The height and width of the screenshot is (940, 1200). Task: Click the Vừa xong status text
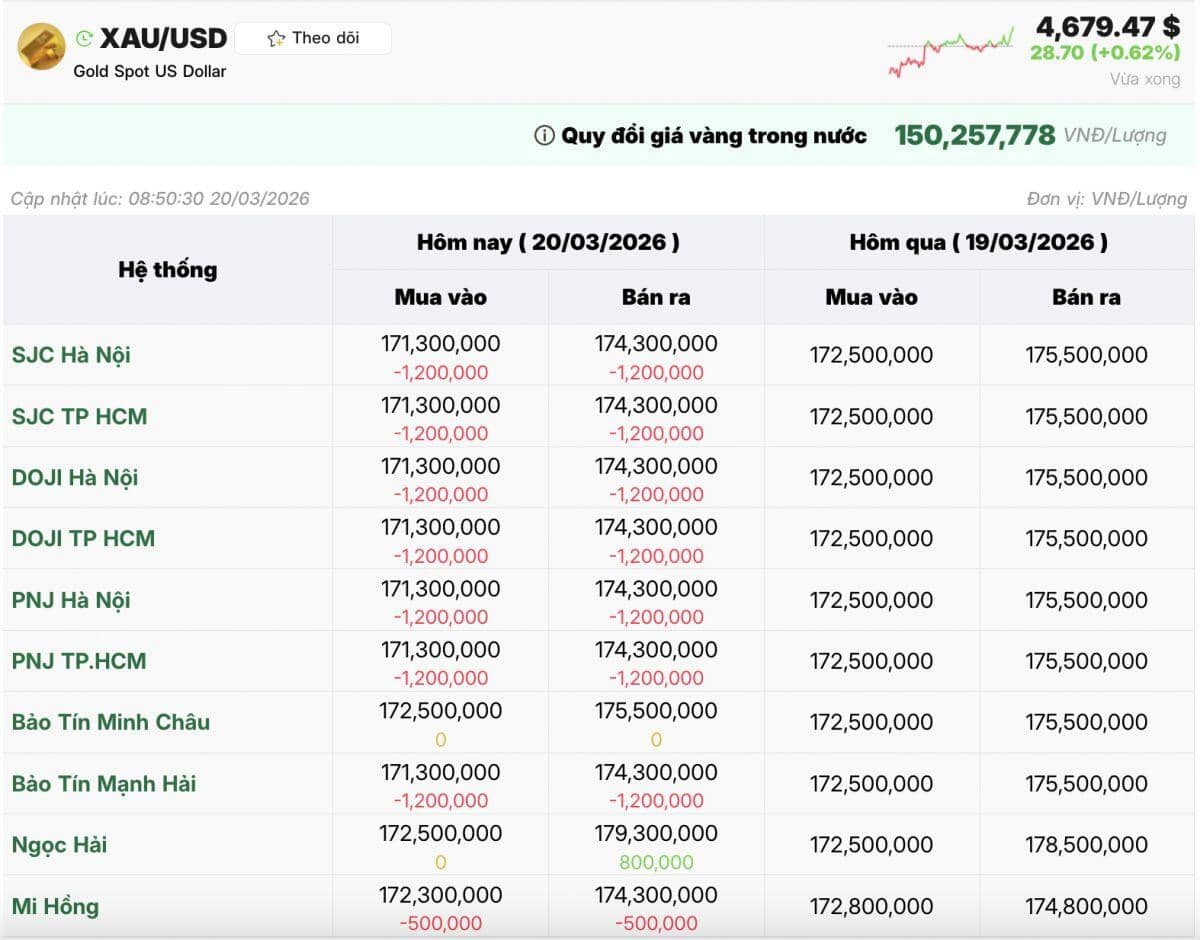[1145, 79]
